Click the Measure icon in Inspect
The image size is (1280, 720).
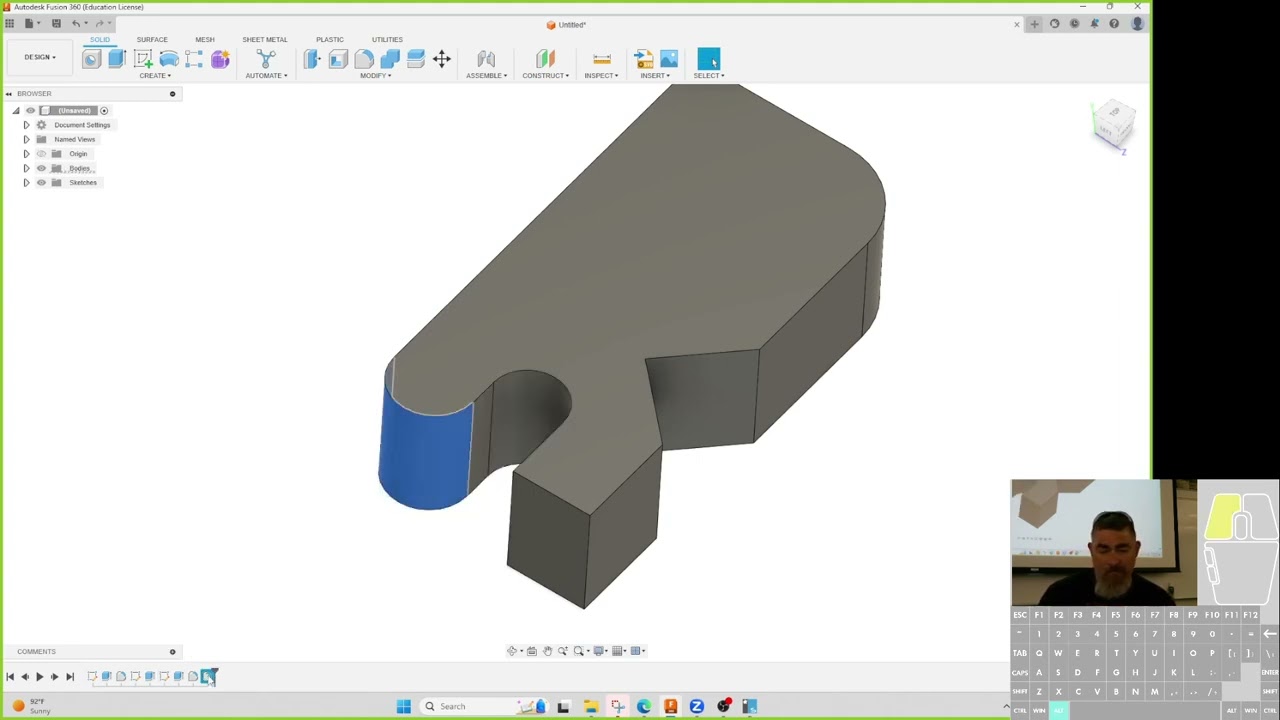click(x=601, y=59)
